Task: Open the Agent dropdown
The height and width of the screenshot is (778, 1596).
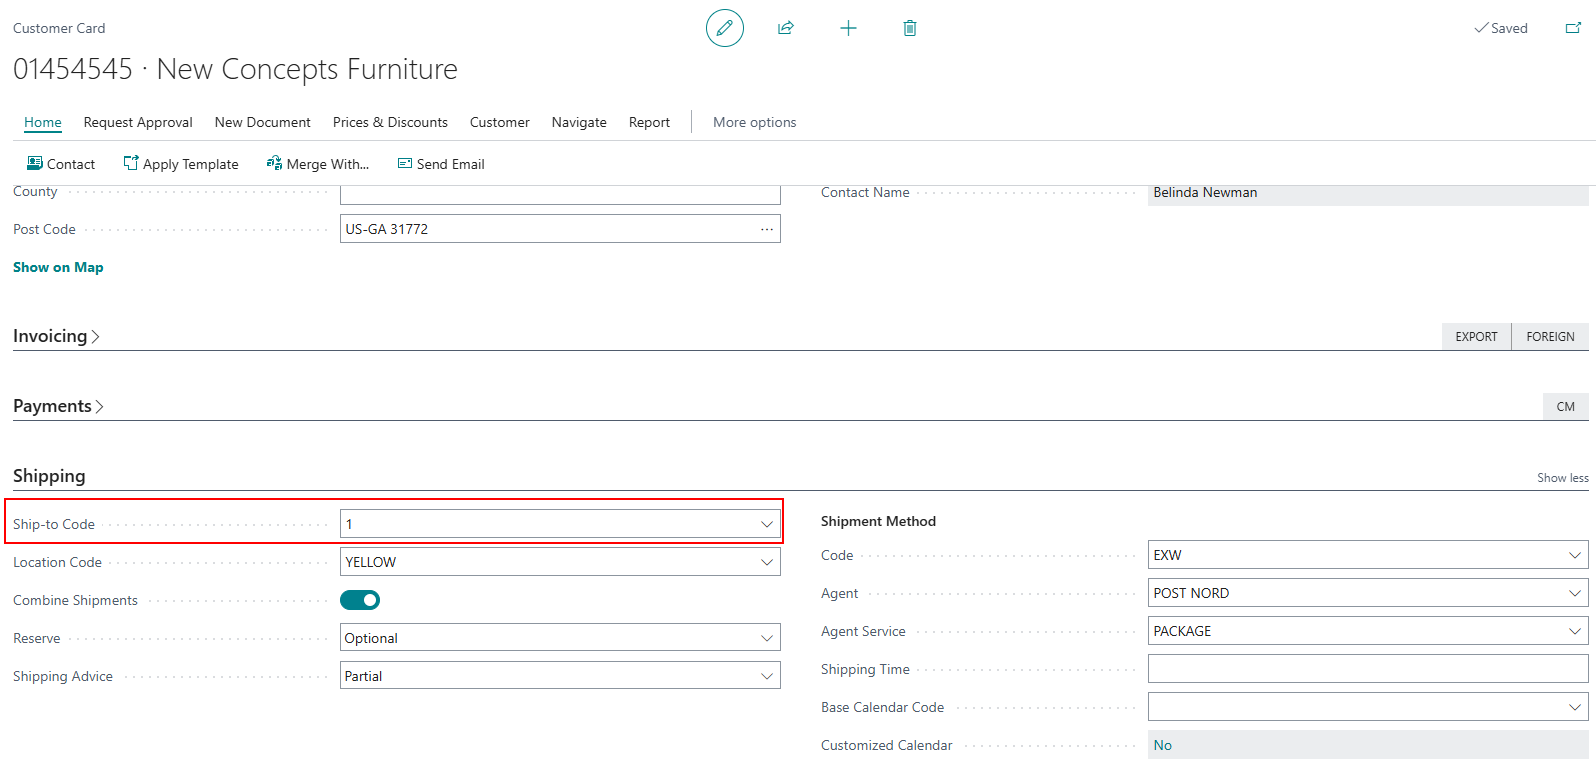Action: [1575, 593]
